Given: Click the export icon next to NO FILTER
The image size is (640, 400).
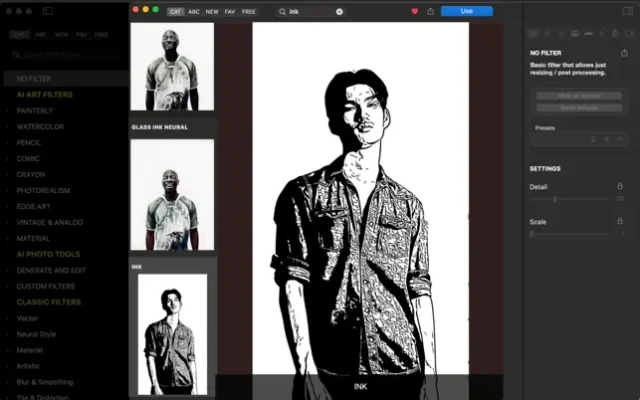Looking at the screenshot, I should [624, 51].
